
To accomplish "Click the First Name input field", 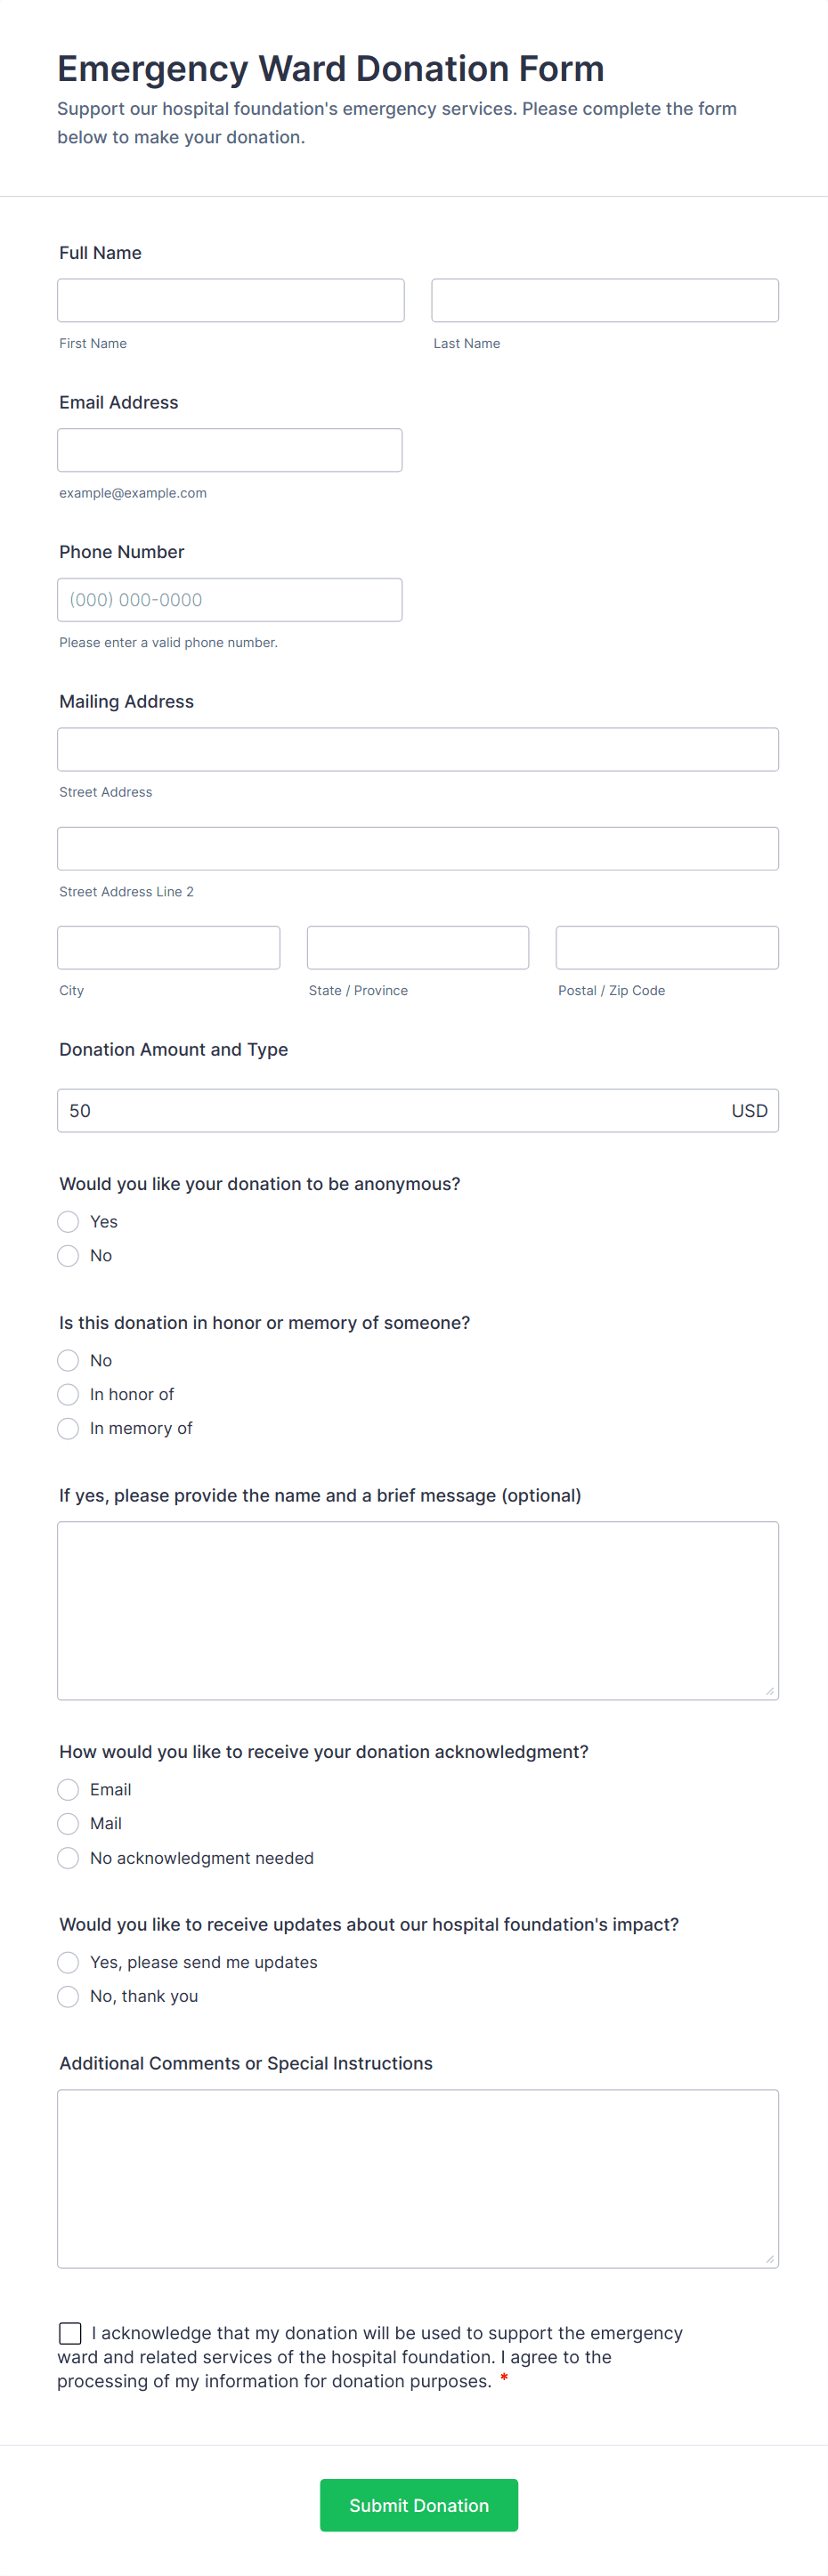I will point(230,299).
